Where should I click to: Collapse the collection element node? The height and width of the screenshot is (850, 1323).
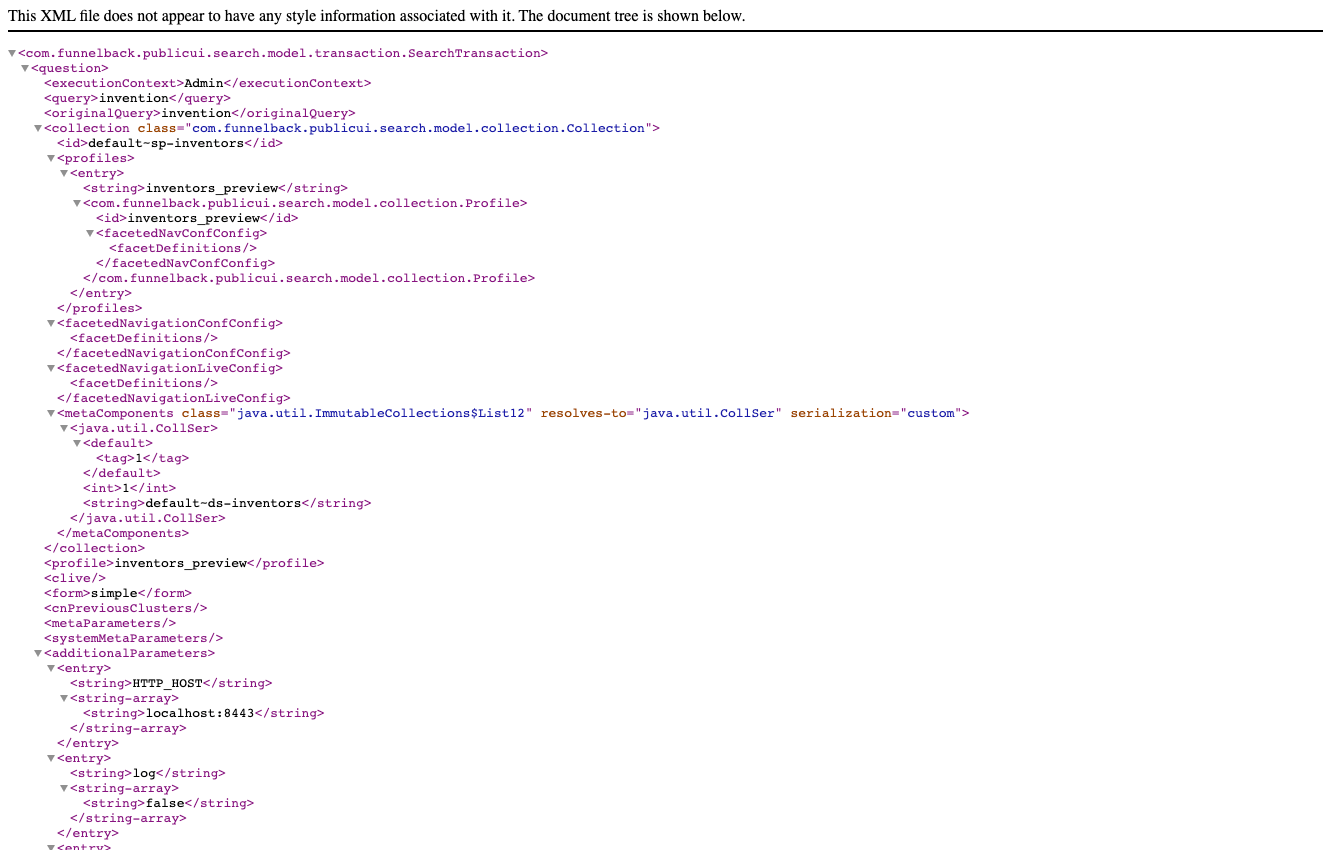38,127
